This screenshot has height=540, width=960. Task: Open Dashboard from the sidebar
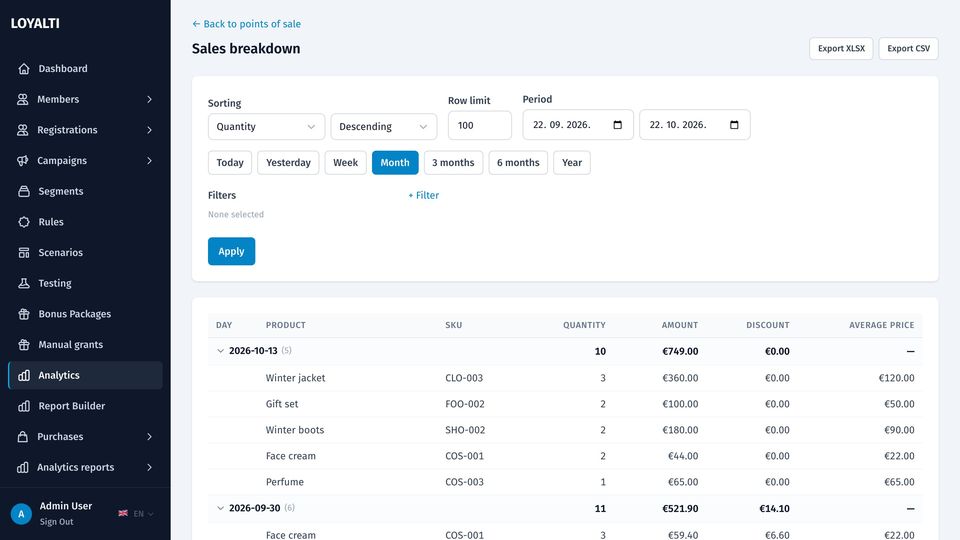point(85,69)
